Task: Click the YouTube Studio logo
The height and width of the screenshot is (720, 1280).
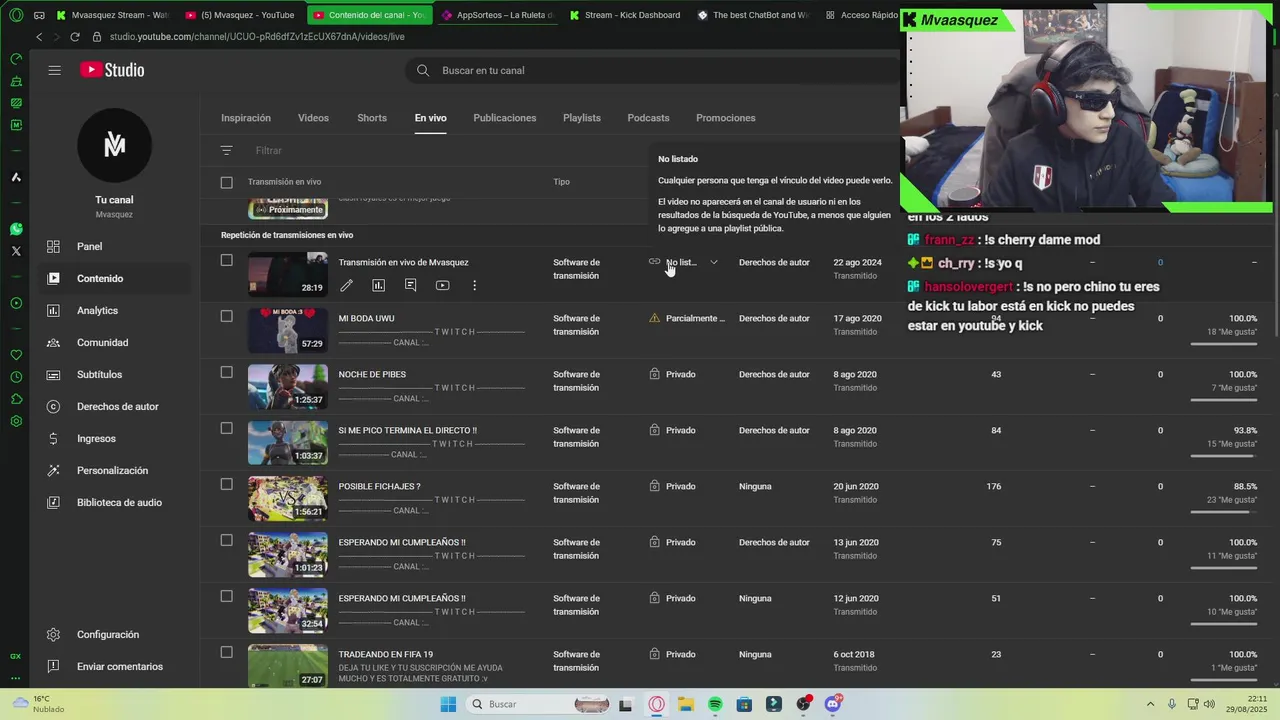Action: pyautogui.click(x=112, y=70)
